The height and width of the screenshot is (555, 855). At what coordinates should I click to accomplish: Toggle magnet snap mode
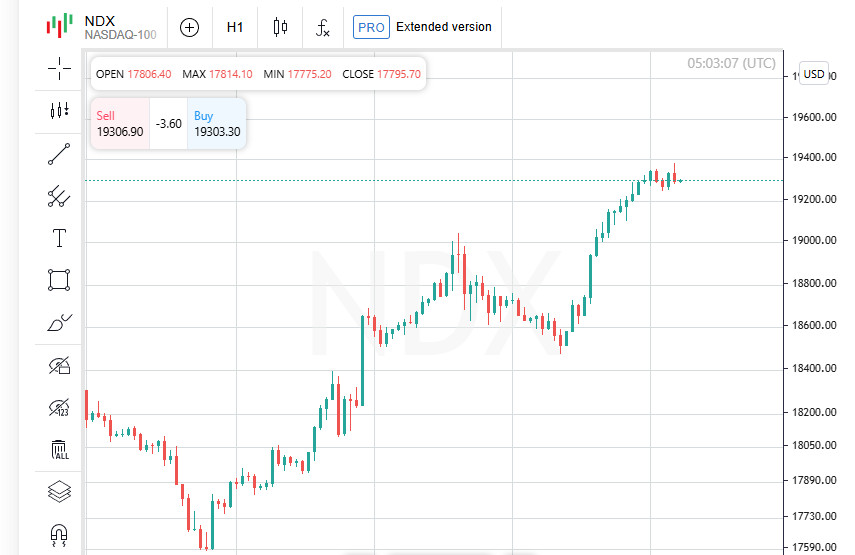point(59,534)
